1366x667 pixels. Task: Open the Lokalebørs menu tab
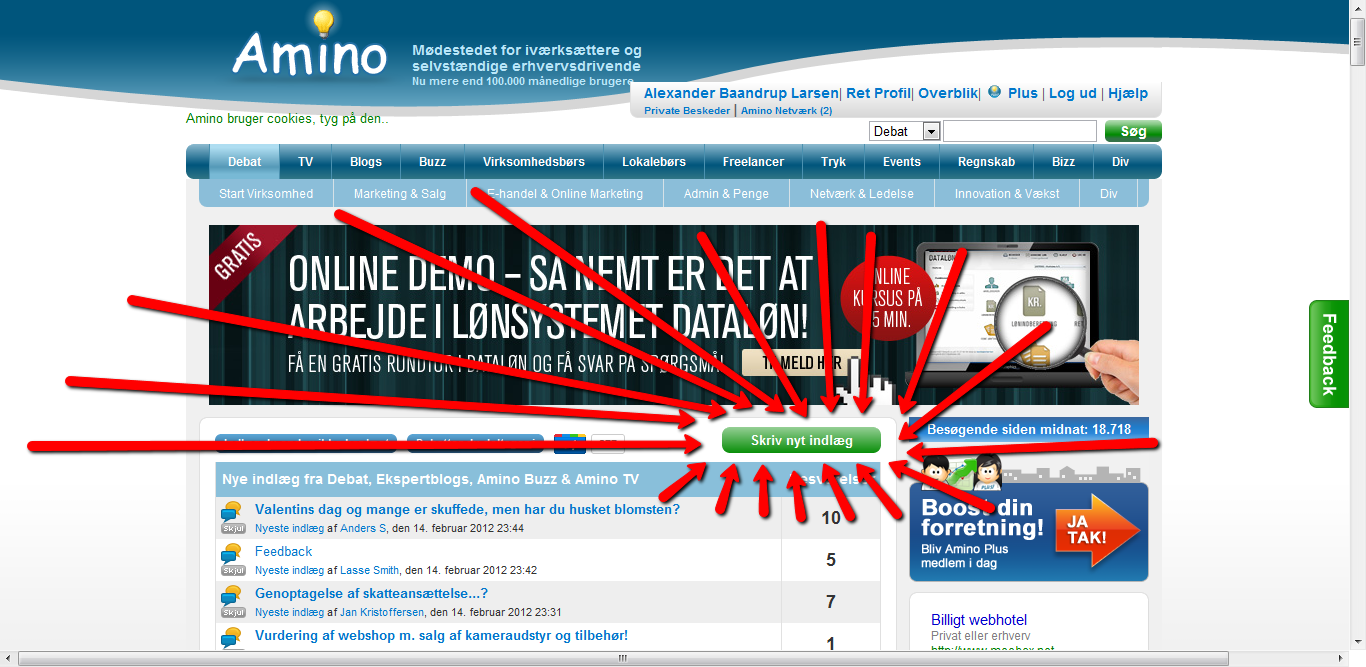pos(654,161)
